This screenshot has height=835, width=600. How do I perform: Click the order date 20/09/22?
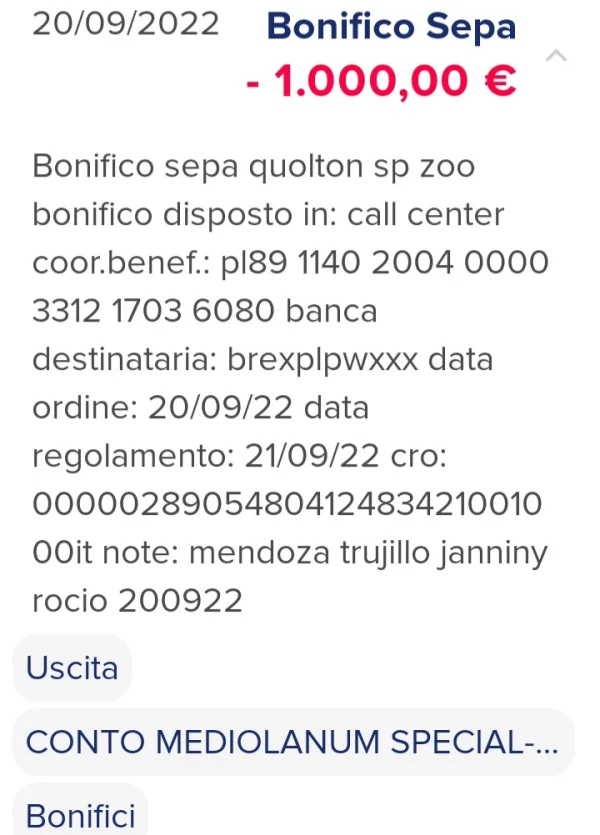coord(219,407)
